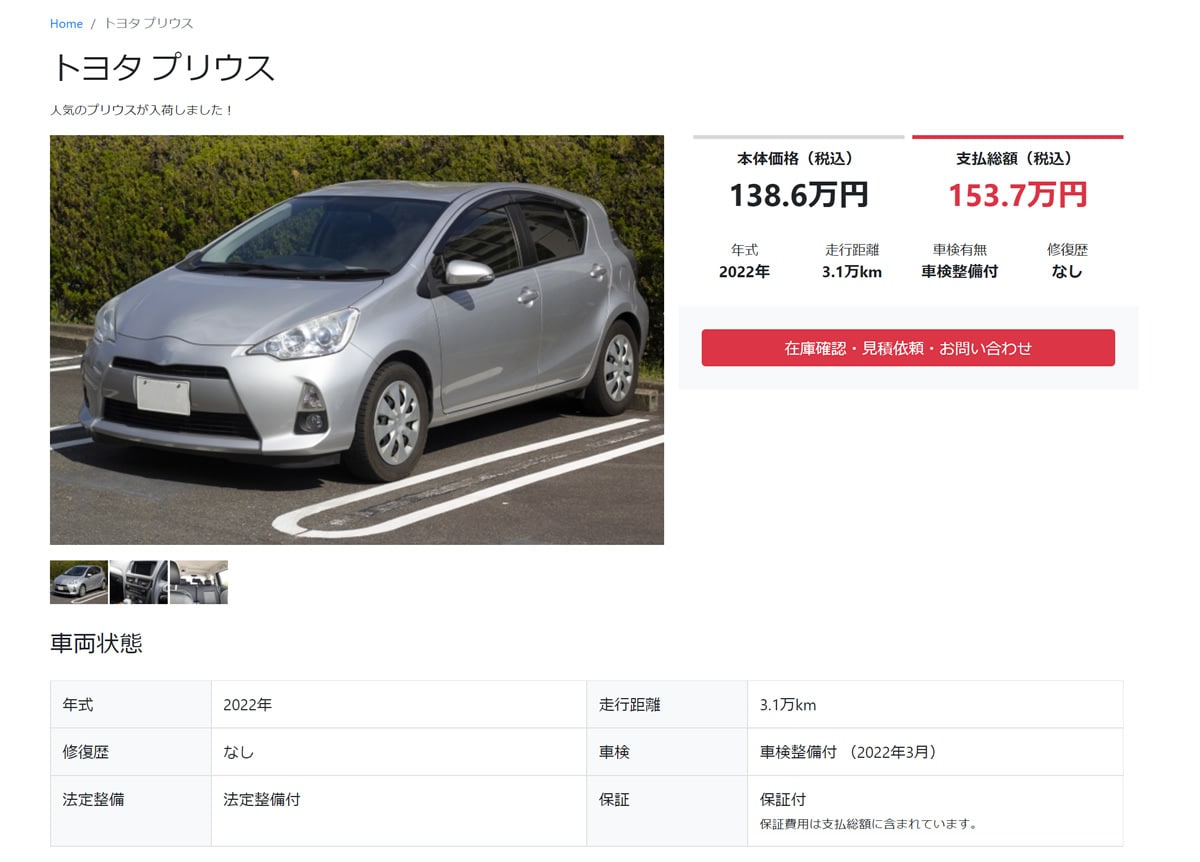
Task: Click the 車両状態 section heading
Action: point(96,643)
